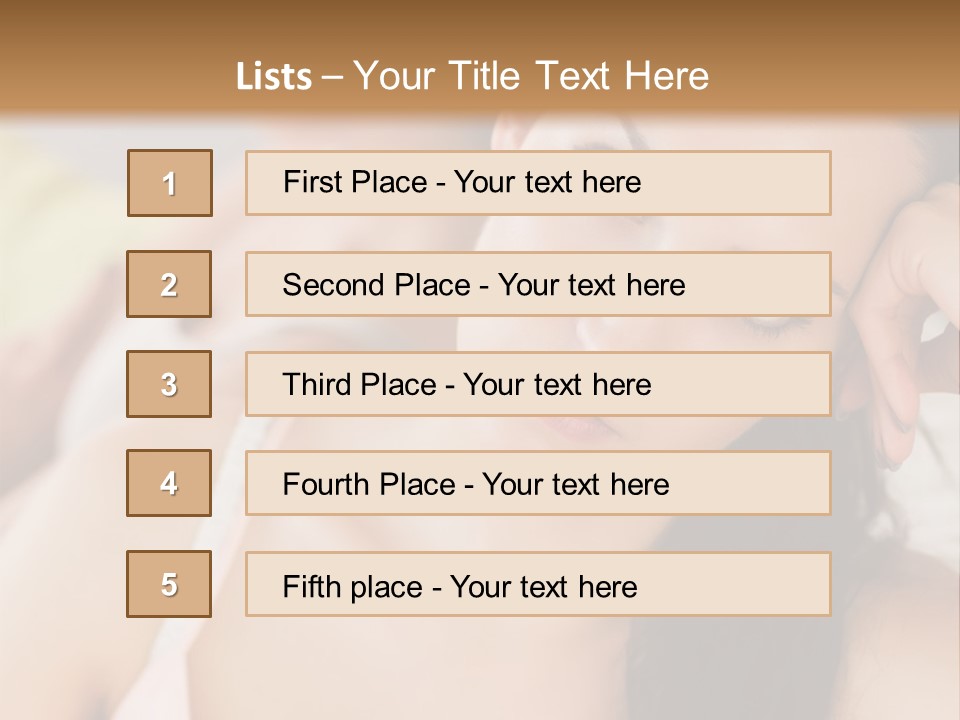Select the number 4 box
Viewport: 960px width, 720px height.
tap(169, 483)
